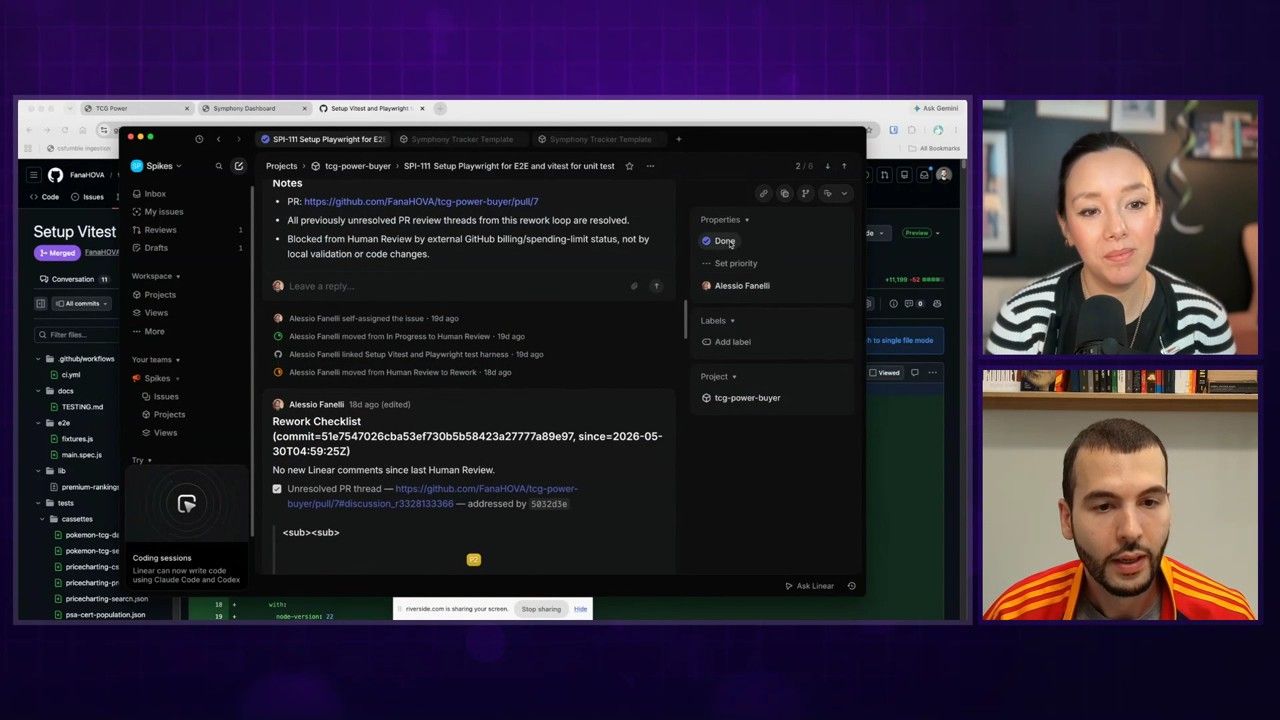Expand the Try section
The image size is (1280, 720).
pos(140,460)
